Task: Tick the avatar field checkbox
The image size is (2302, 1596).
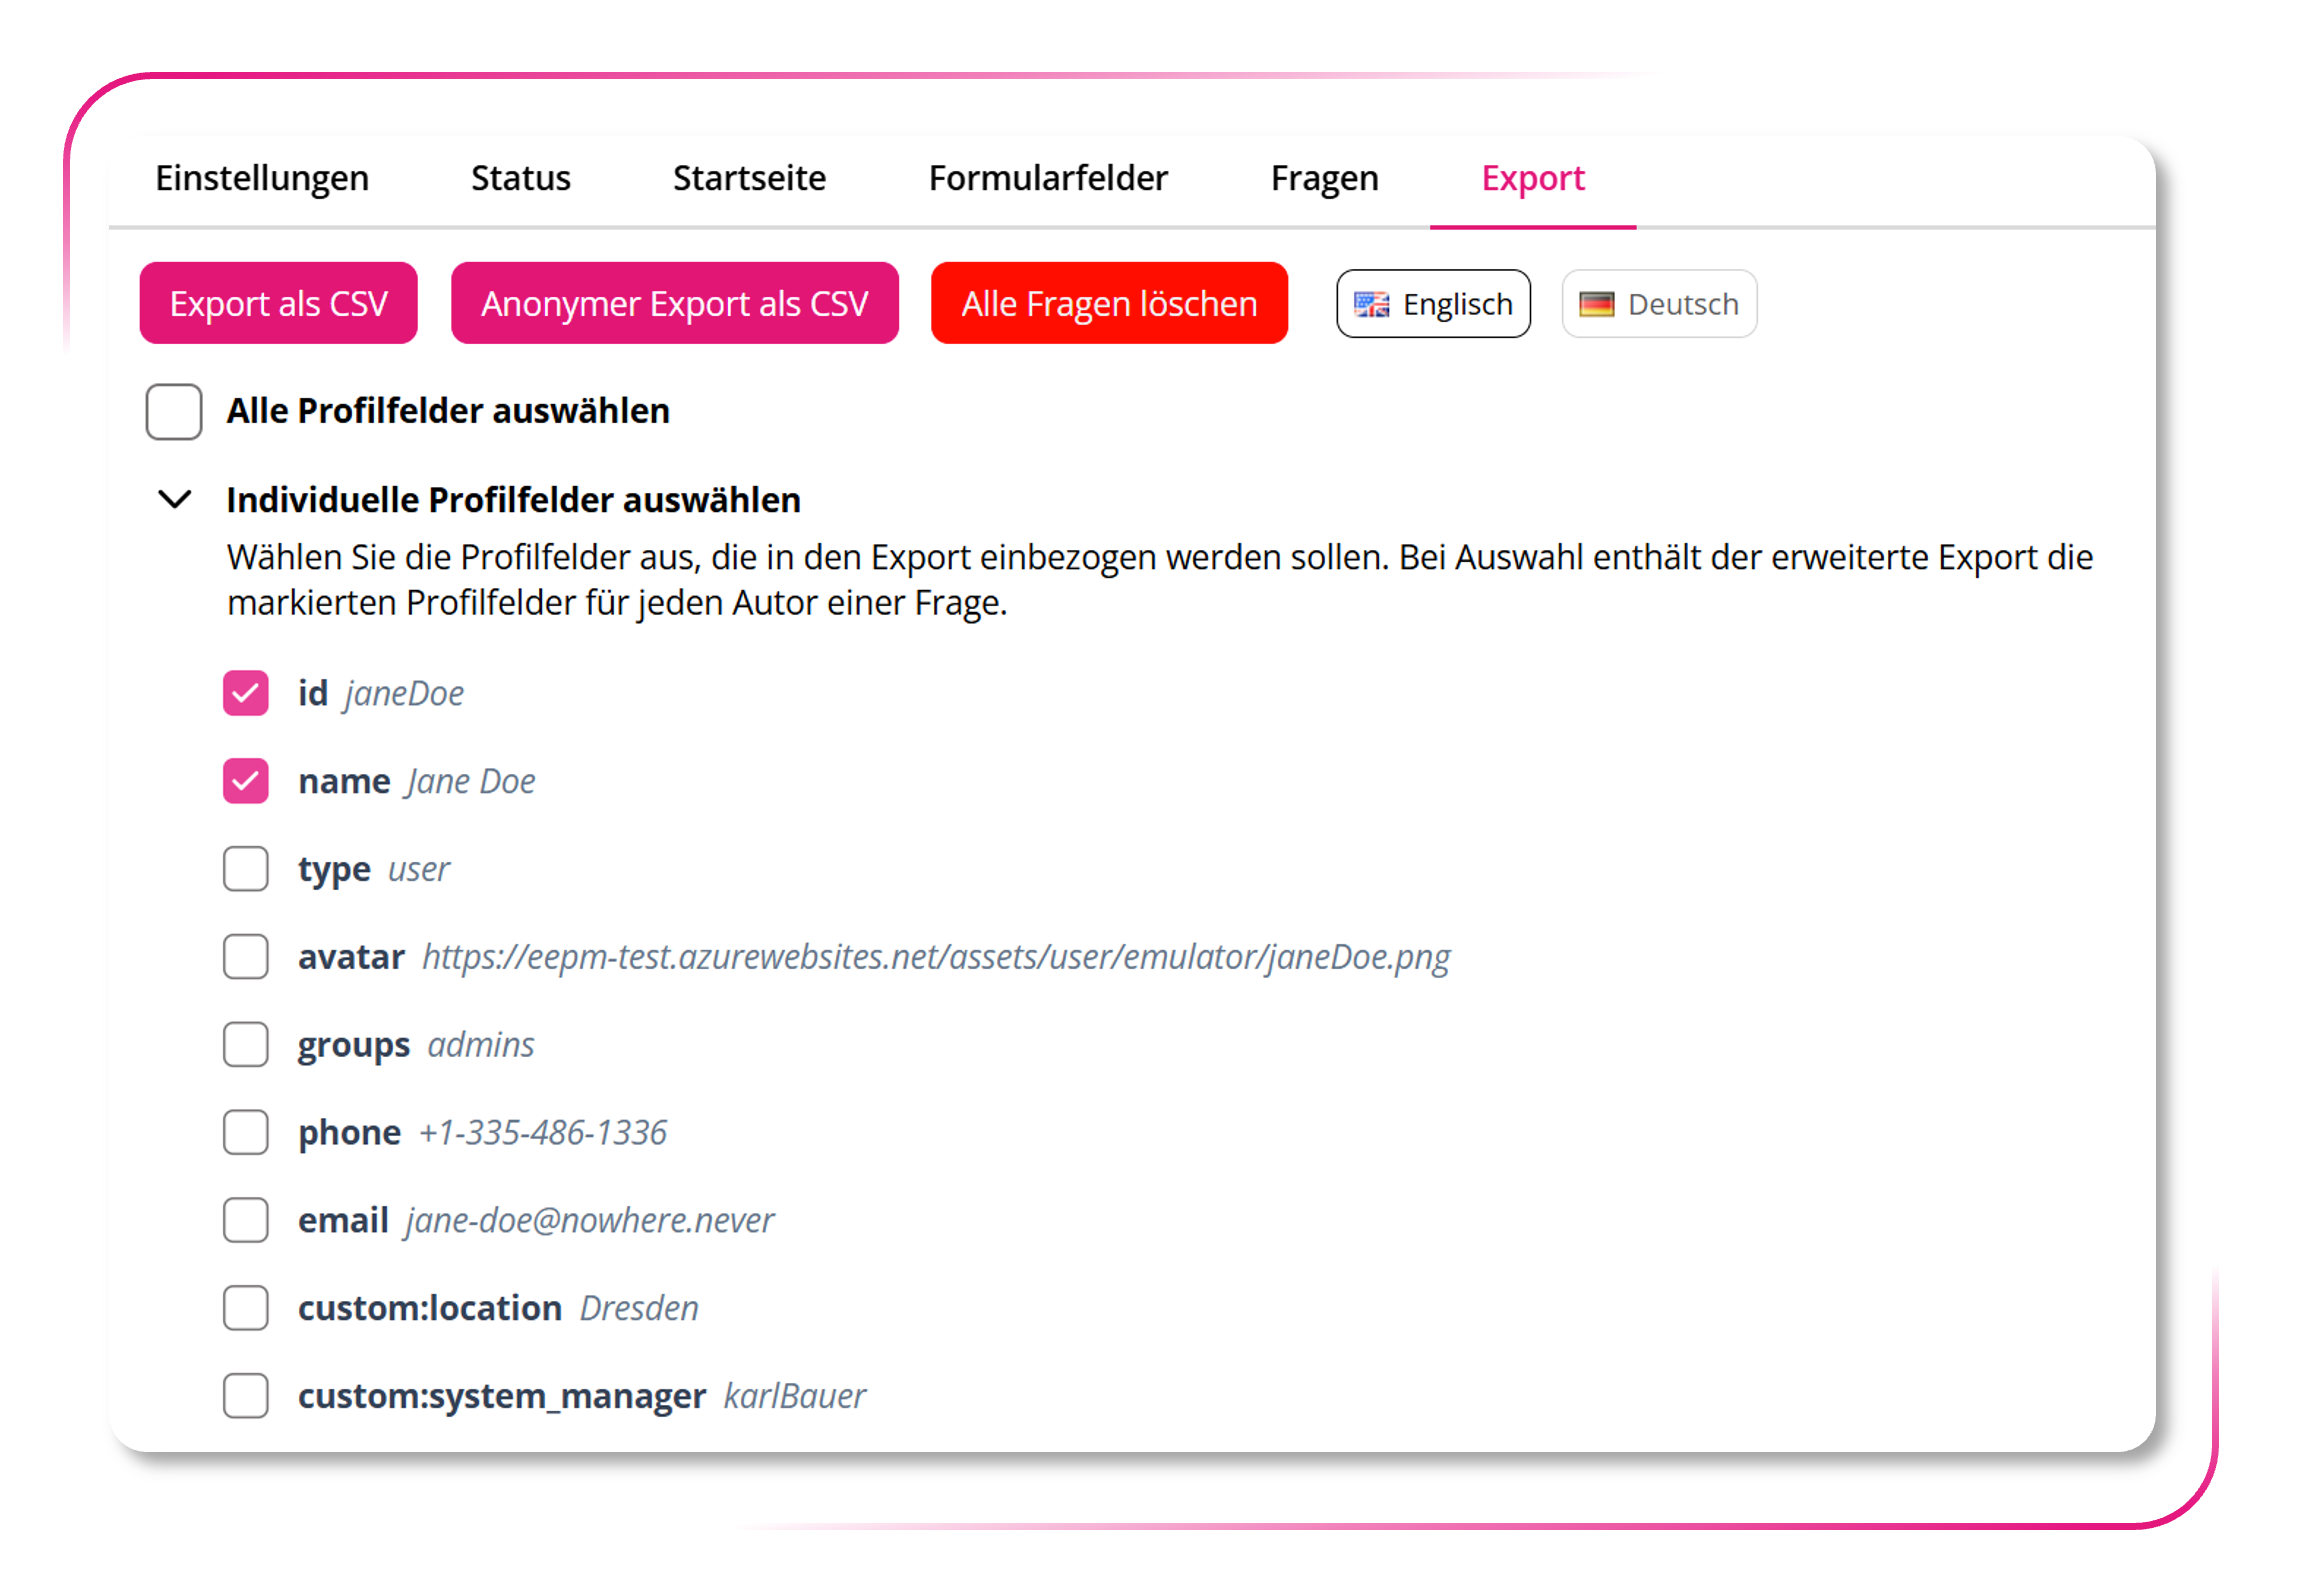Action: coord(245,957)
